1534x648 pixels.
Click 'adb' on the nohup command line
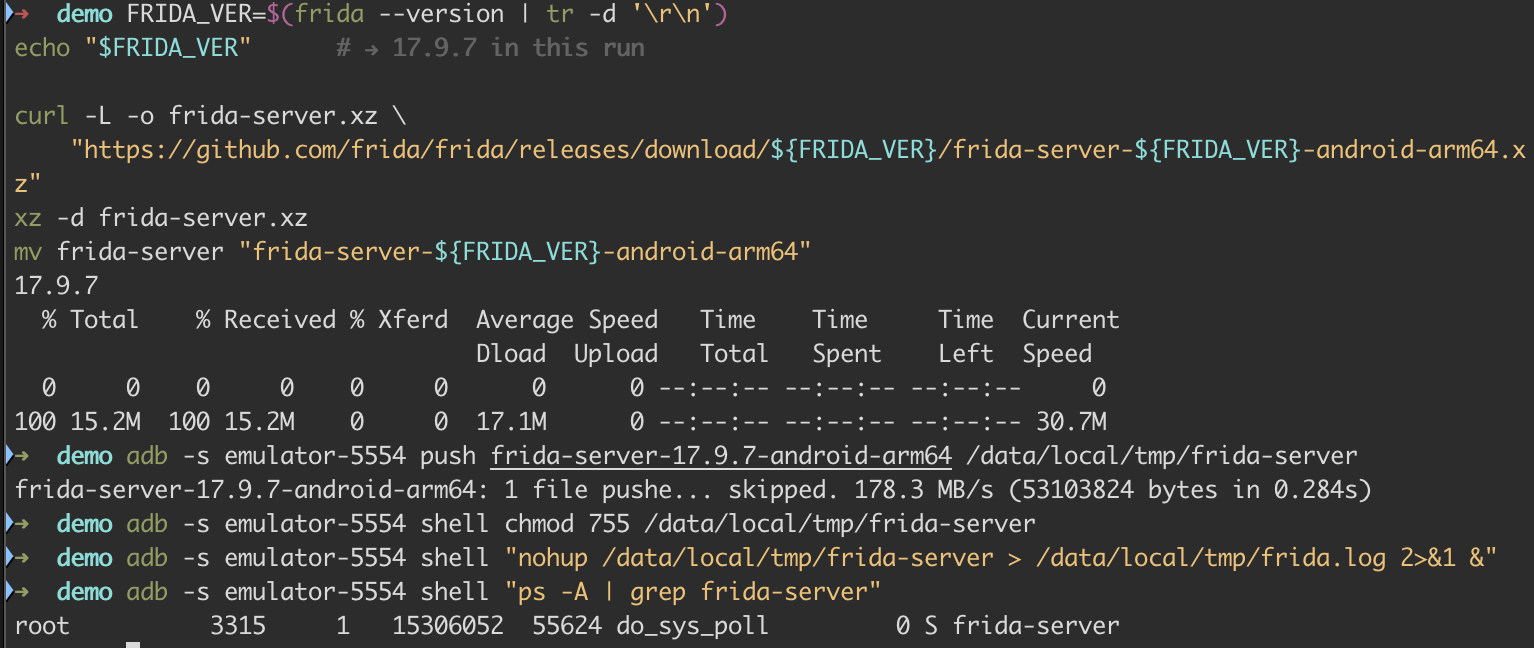point(147,558)
